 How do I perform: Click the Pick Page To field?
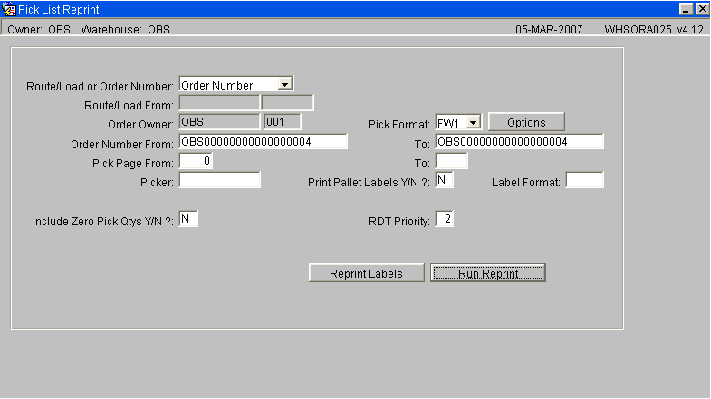pyautogui.click(x=452, y=161)
